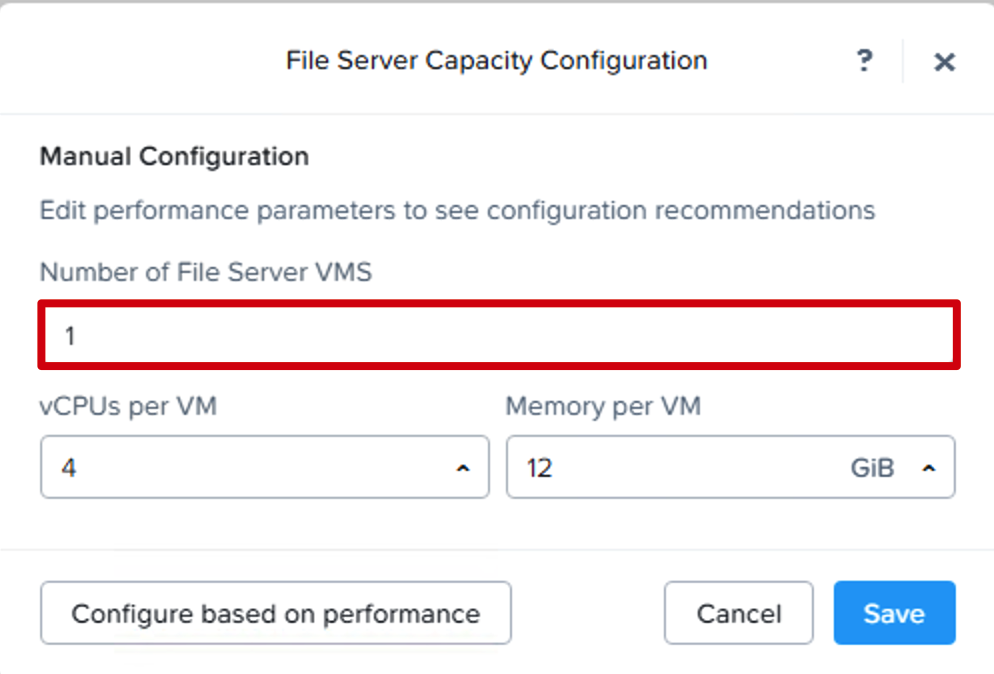Image resolution: width=994 pixels, height=674 pixels.
Task: Click the GiB unit label in memory field
Action: [x=872, y=468]
